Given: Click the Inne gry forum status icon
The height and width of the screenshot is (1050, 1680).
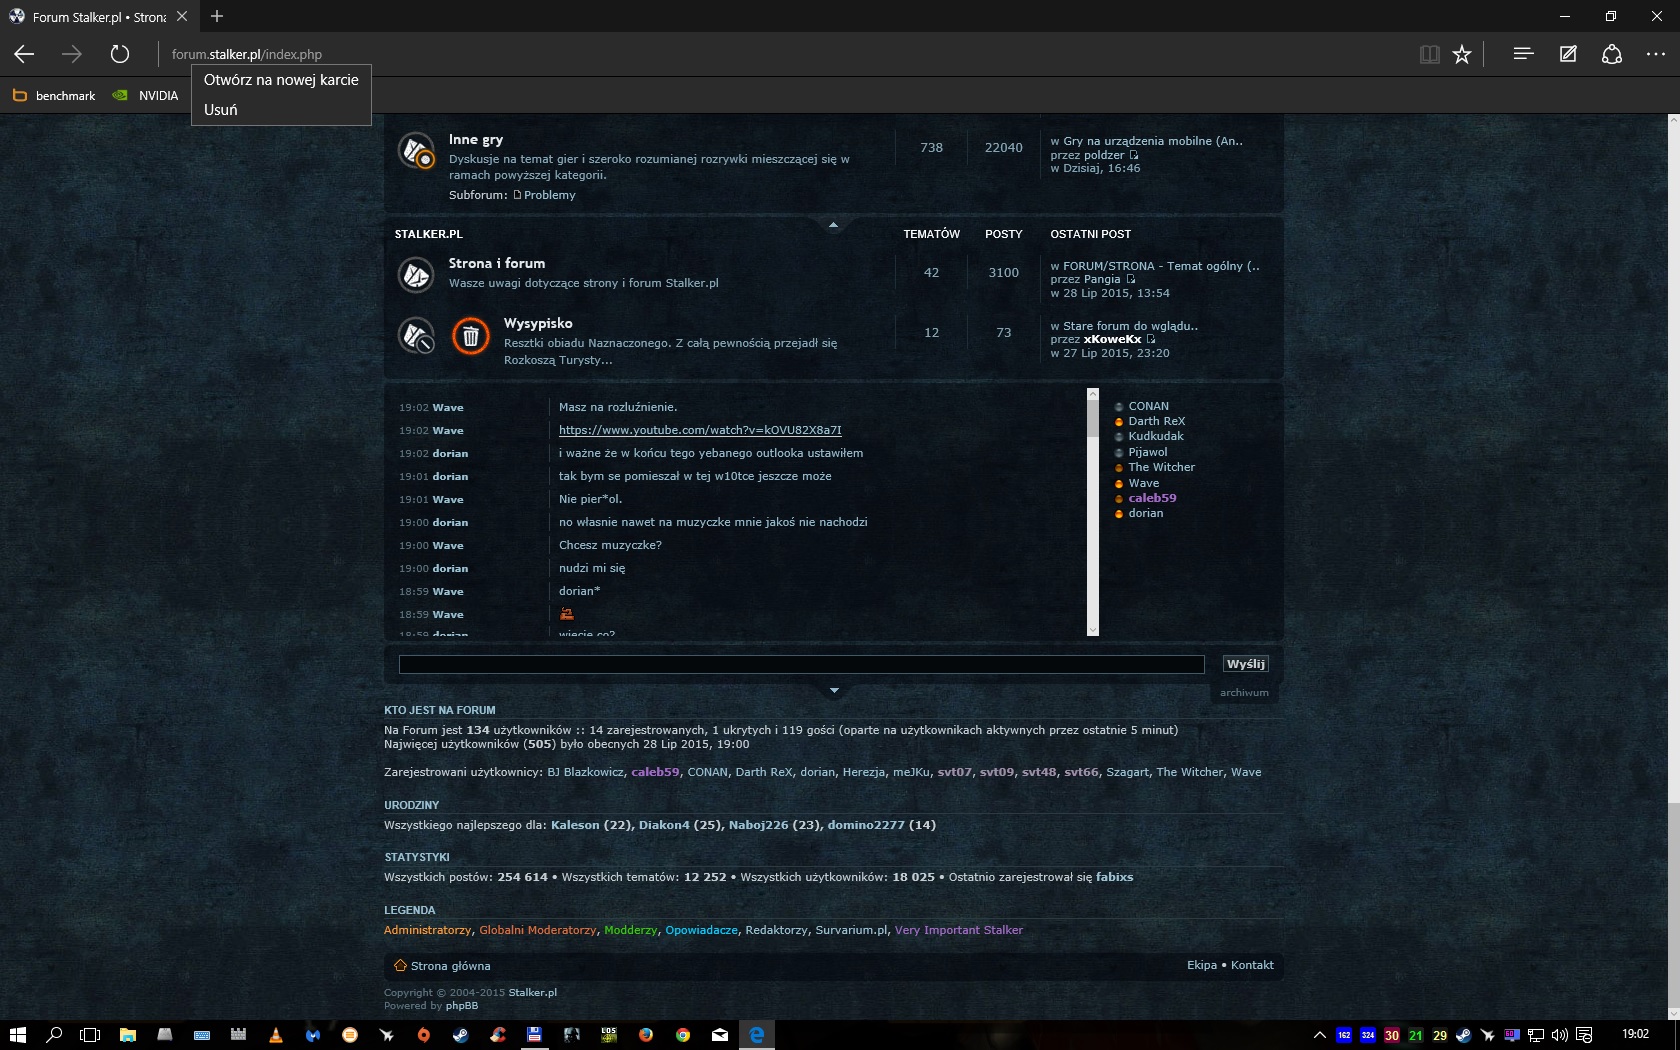Looking at the screenshot, I should click(x=416, y=151).
